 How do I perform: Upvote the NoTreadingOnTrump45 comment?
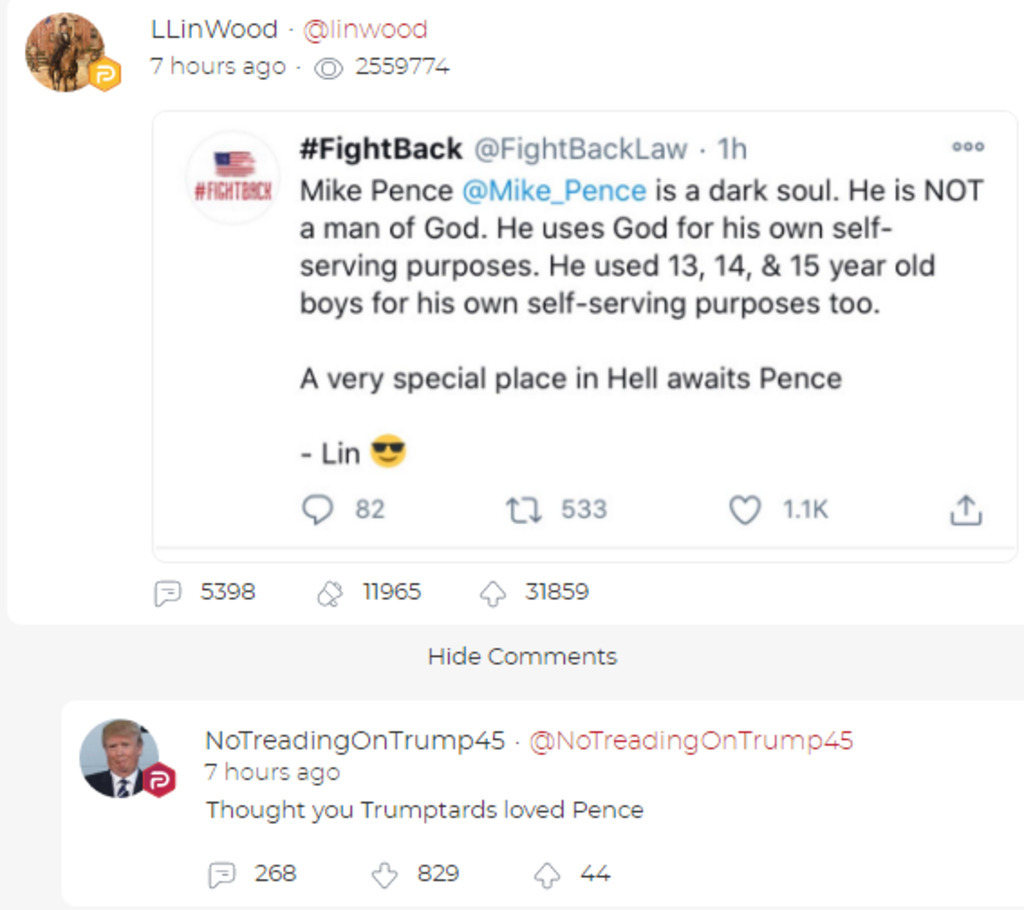click(547, 875)
